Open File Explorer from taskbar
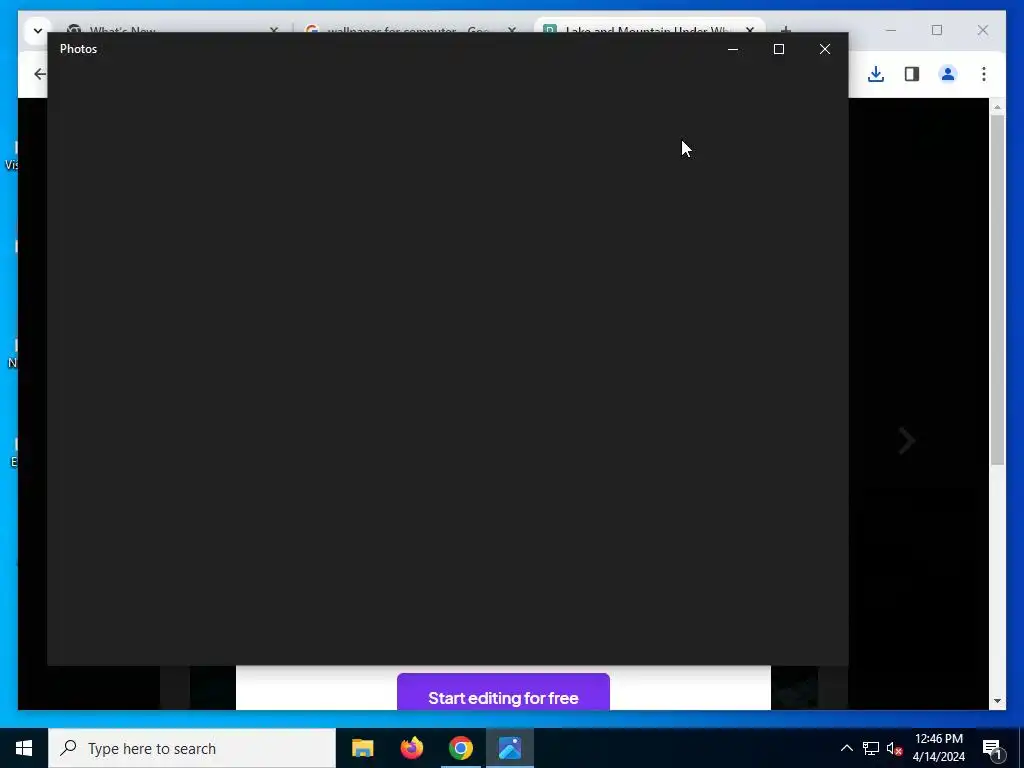 click(362, 748)
